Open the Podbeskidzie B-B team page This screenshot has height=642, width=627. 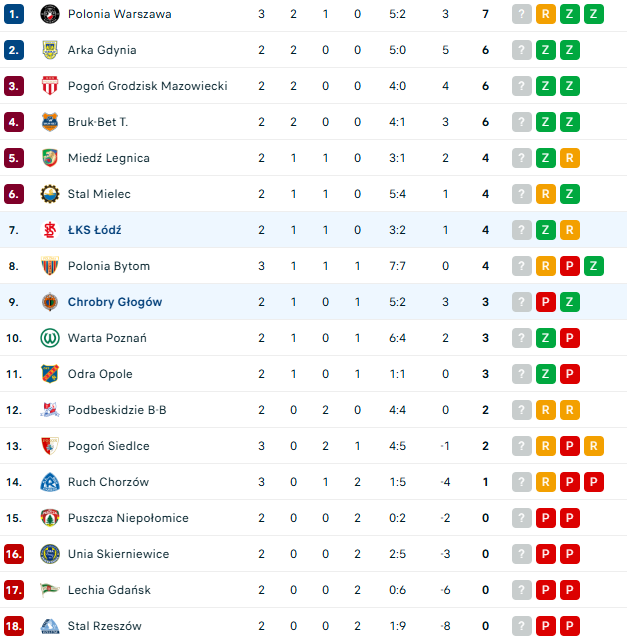click(117, 410)
